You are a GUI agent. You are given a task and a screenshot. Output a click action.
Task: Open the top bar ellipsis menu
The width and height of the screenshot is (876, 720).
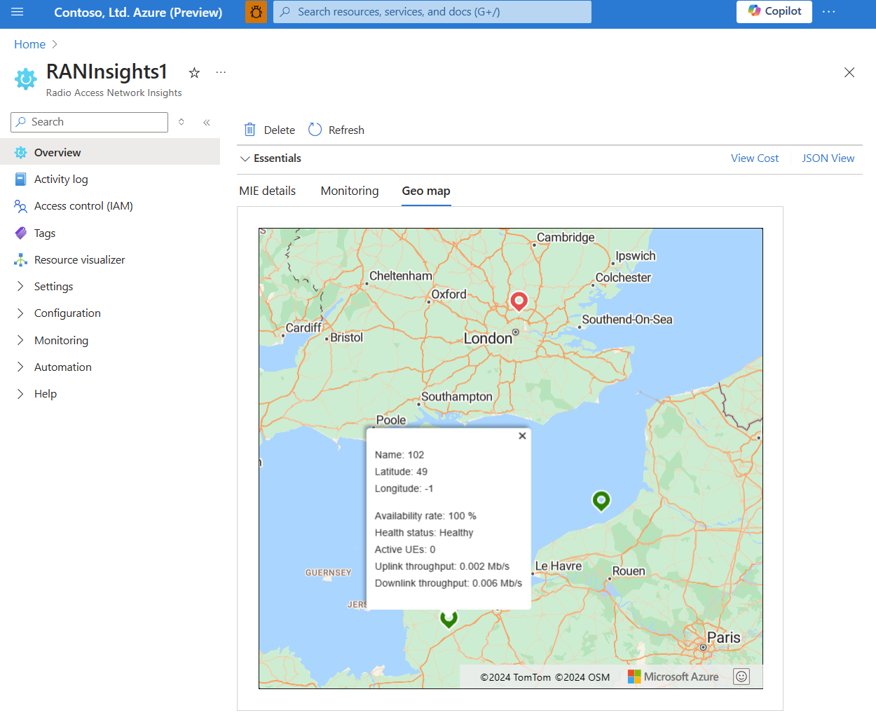tap(829, 12)
